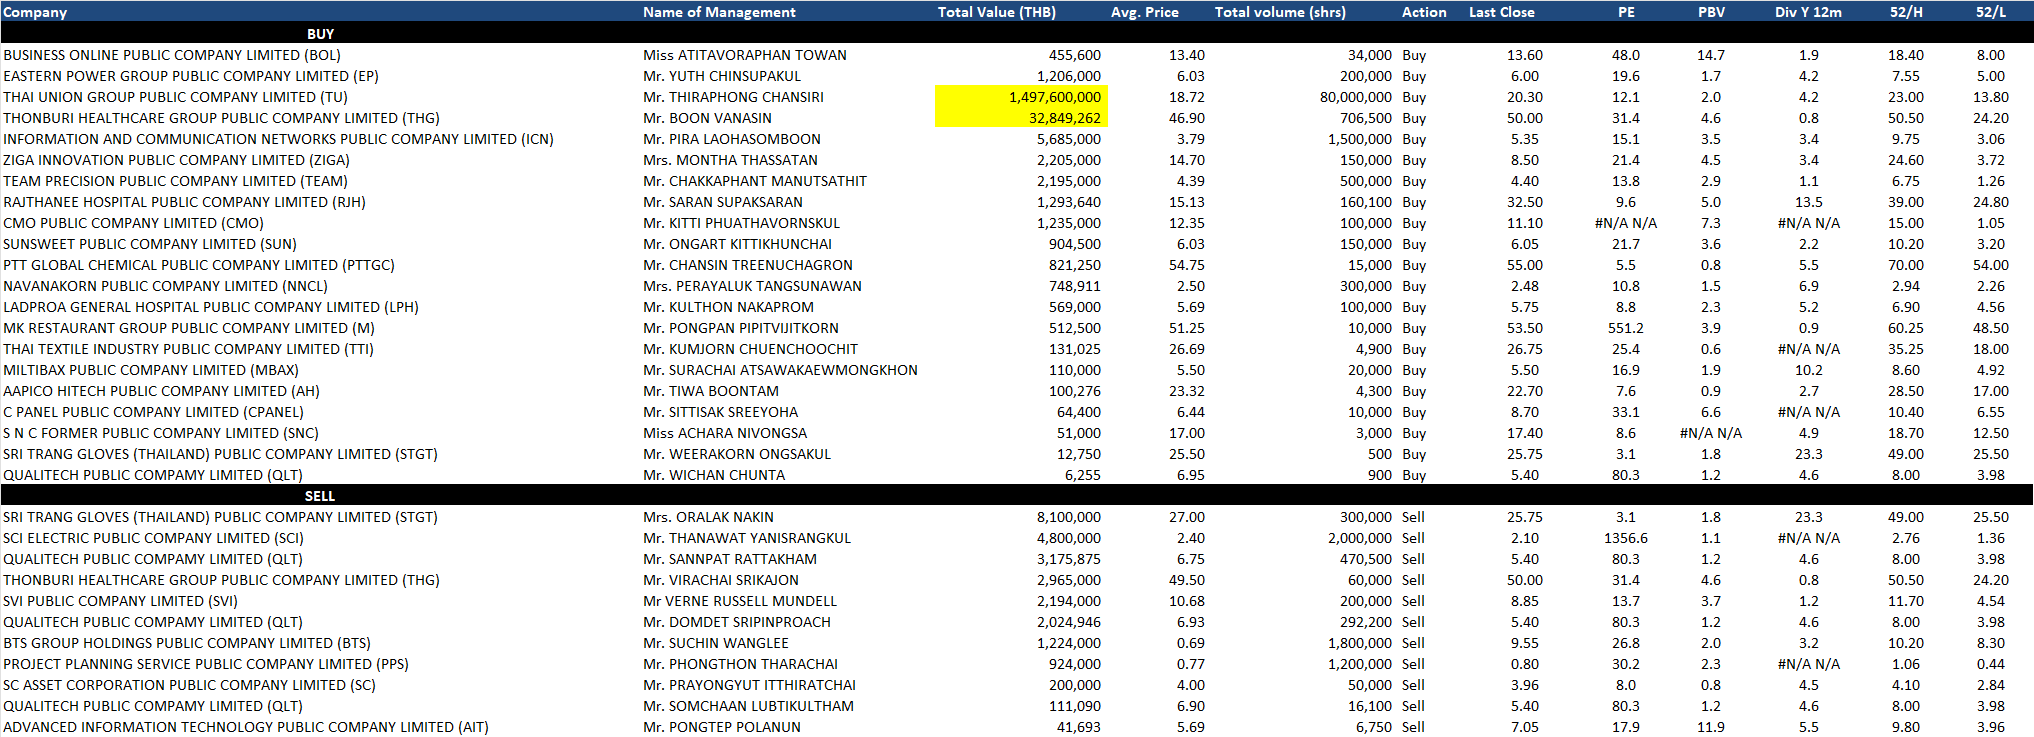Click Mrs. ORALAK NAKIN cell
This screenshot has width=2034, height=737.
click(x=708, y=517)
